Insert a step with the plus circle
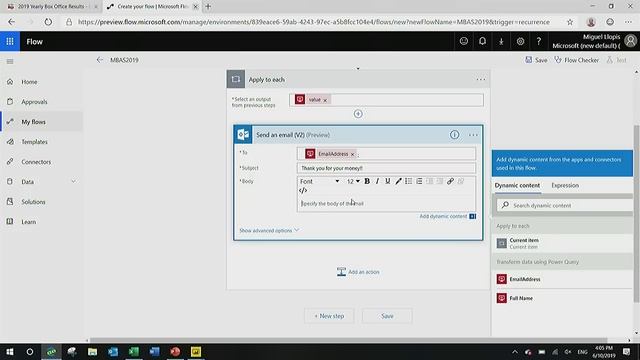640x360 pixels. pyautogui.click(x=358, y=114)
